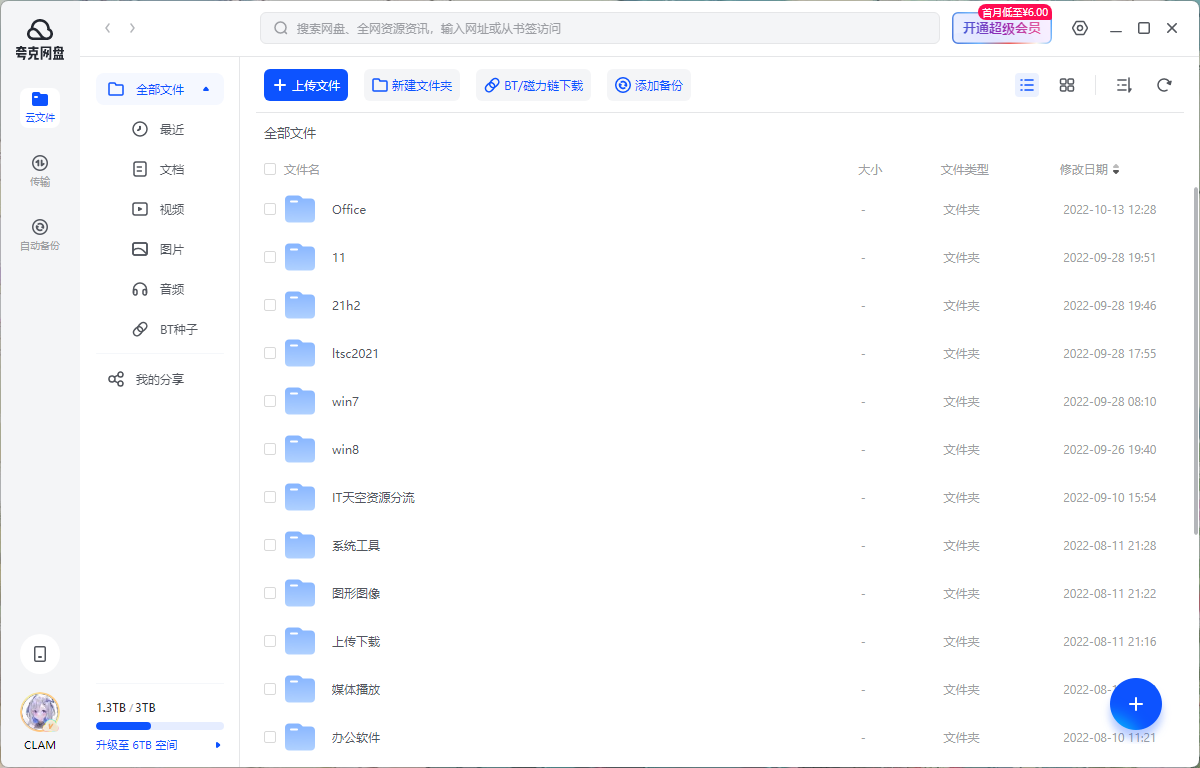Switch to grid view layout
The height and width of the screenshot is (768, 1200).
click(x=1066, y=85)
